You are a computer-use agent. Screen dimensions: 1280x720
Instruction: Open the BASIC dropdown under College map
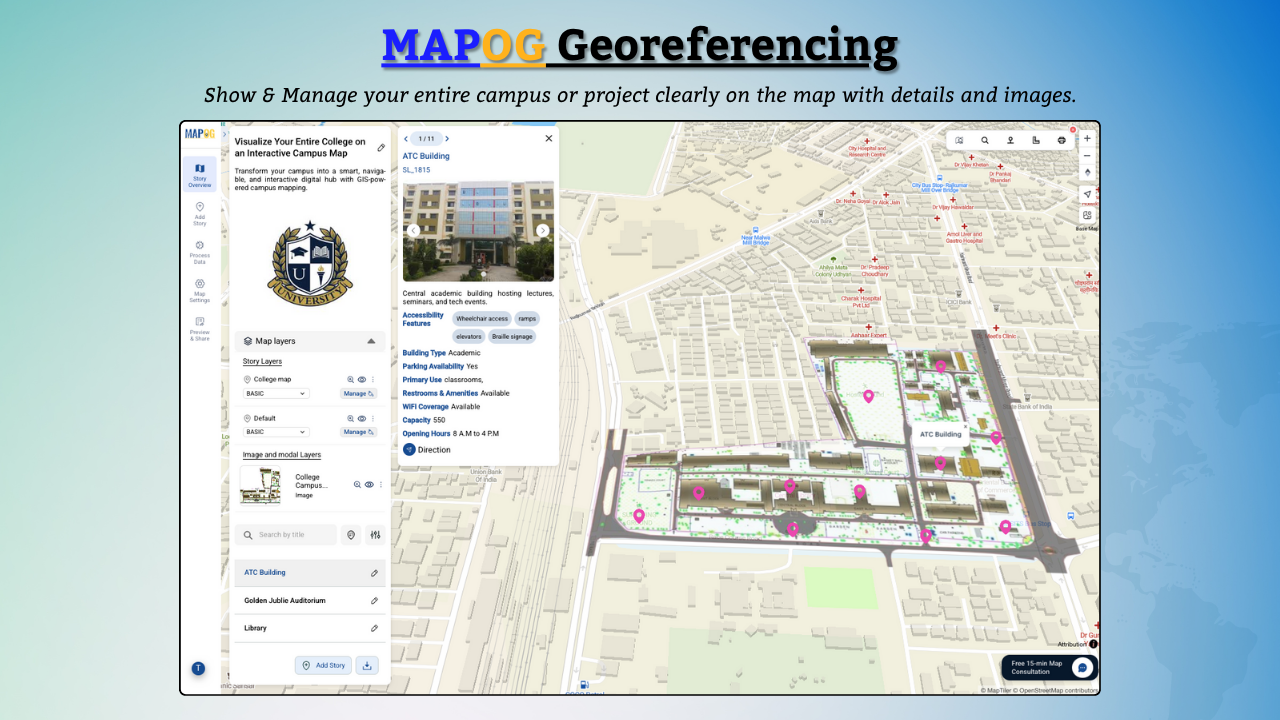(277, 393)
